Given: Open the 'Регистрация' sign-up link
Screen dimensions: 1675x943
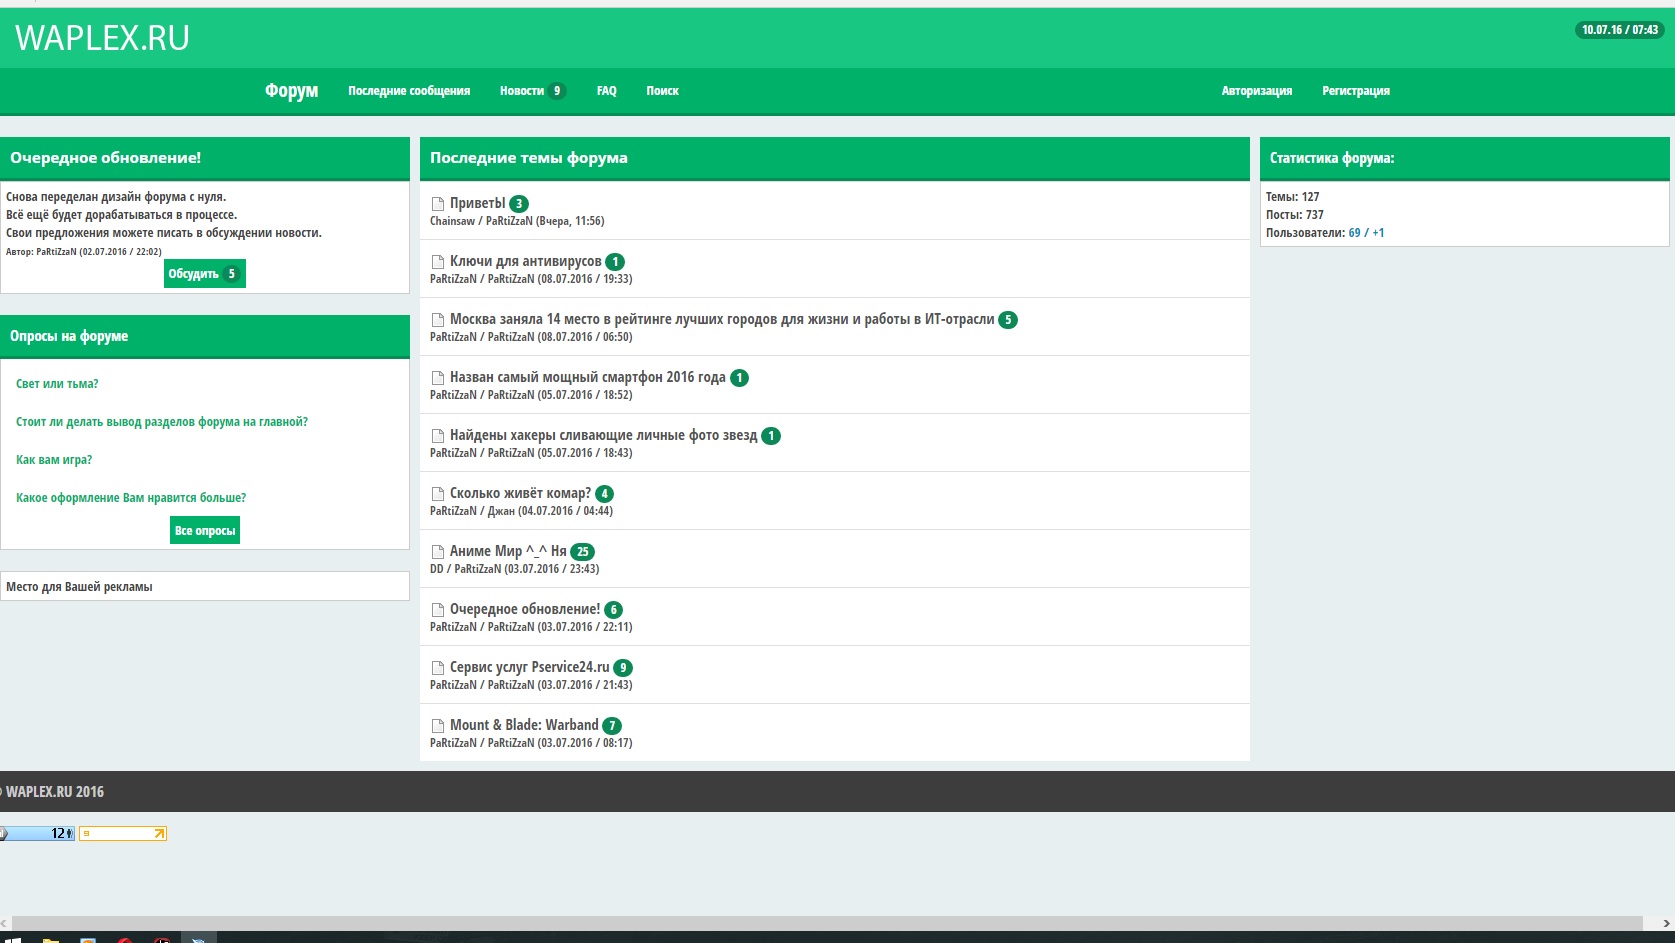Looking at the screenshot, I should [x=1355, y=91].
